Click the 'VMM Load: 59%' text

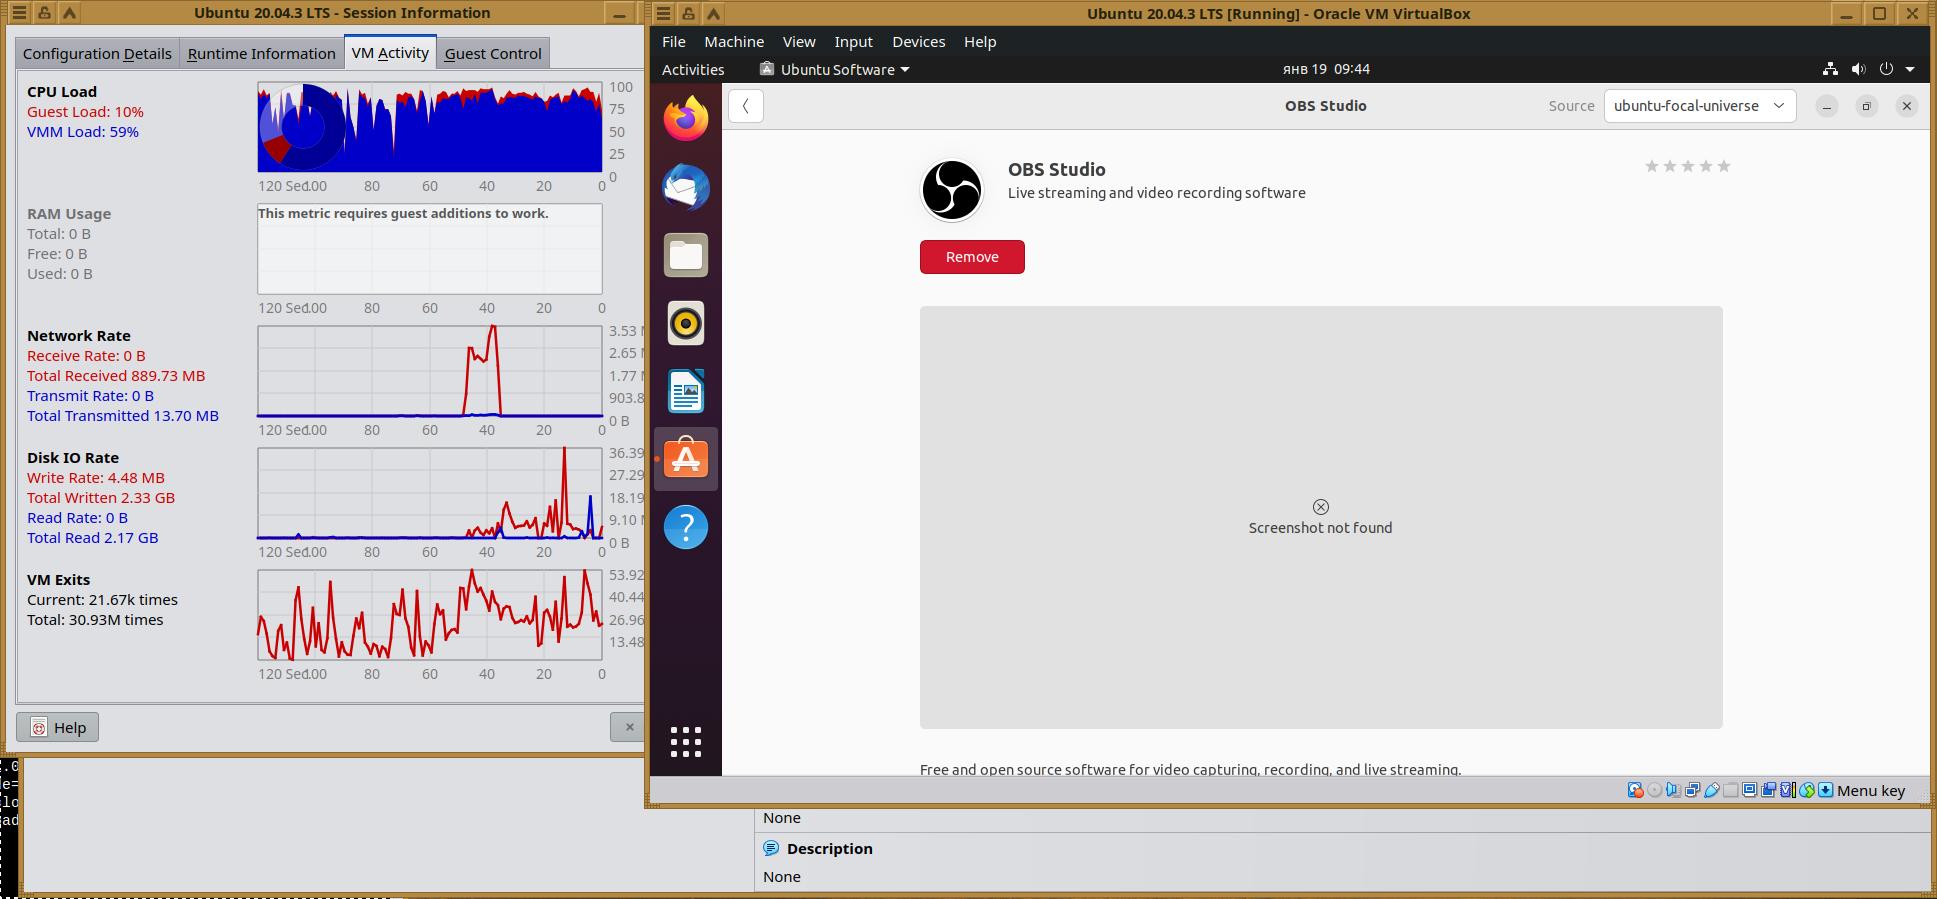click(83, 132)
